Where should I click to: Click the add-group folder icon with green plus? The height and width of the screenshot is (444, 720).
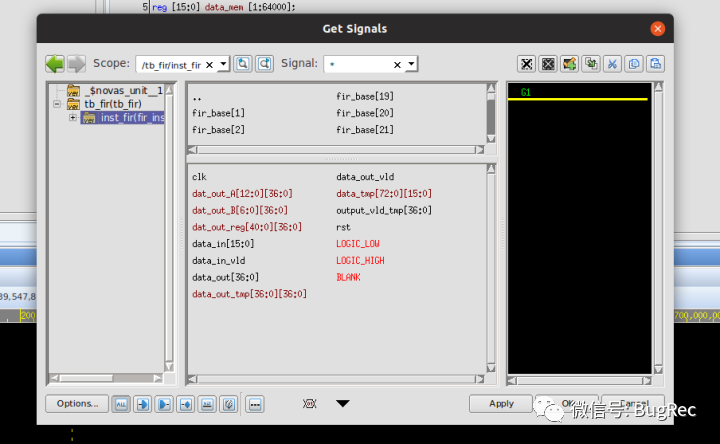tap(569, 64)
